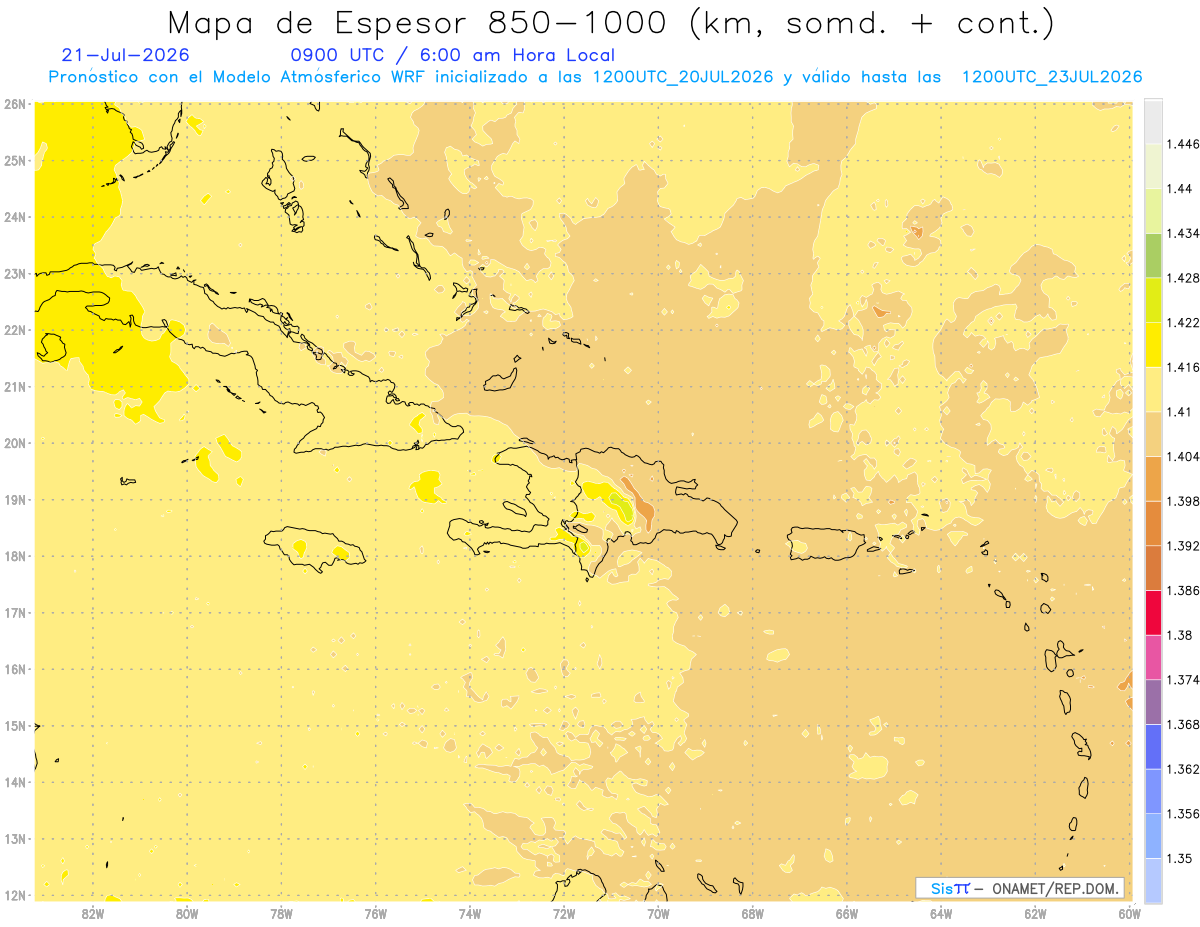The height and width of the screenshot is (927, 1200).
Task: Click the colorbar value 1.416
Action: (x=1183, y=367)
